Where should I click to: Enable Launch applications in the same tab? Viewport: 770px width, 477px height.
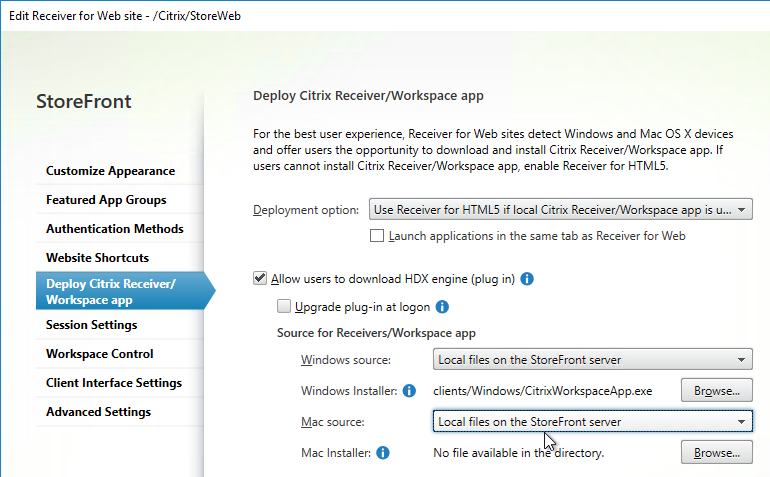377,236
